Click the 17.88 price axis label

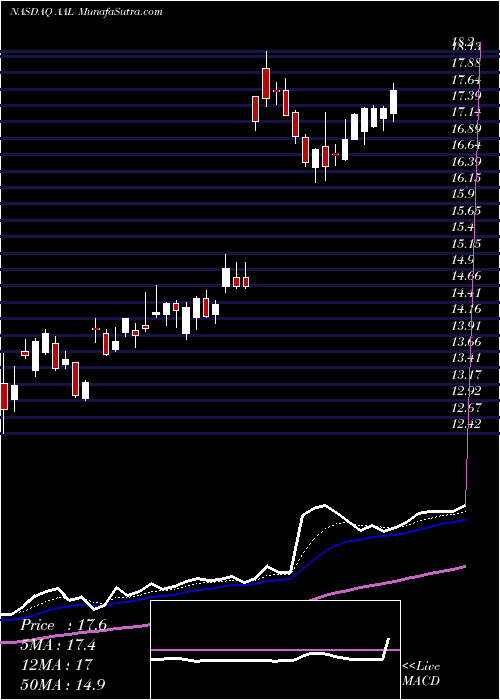[466, 63]
